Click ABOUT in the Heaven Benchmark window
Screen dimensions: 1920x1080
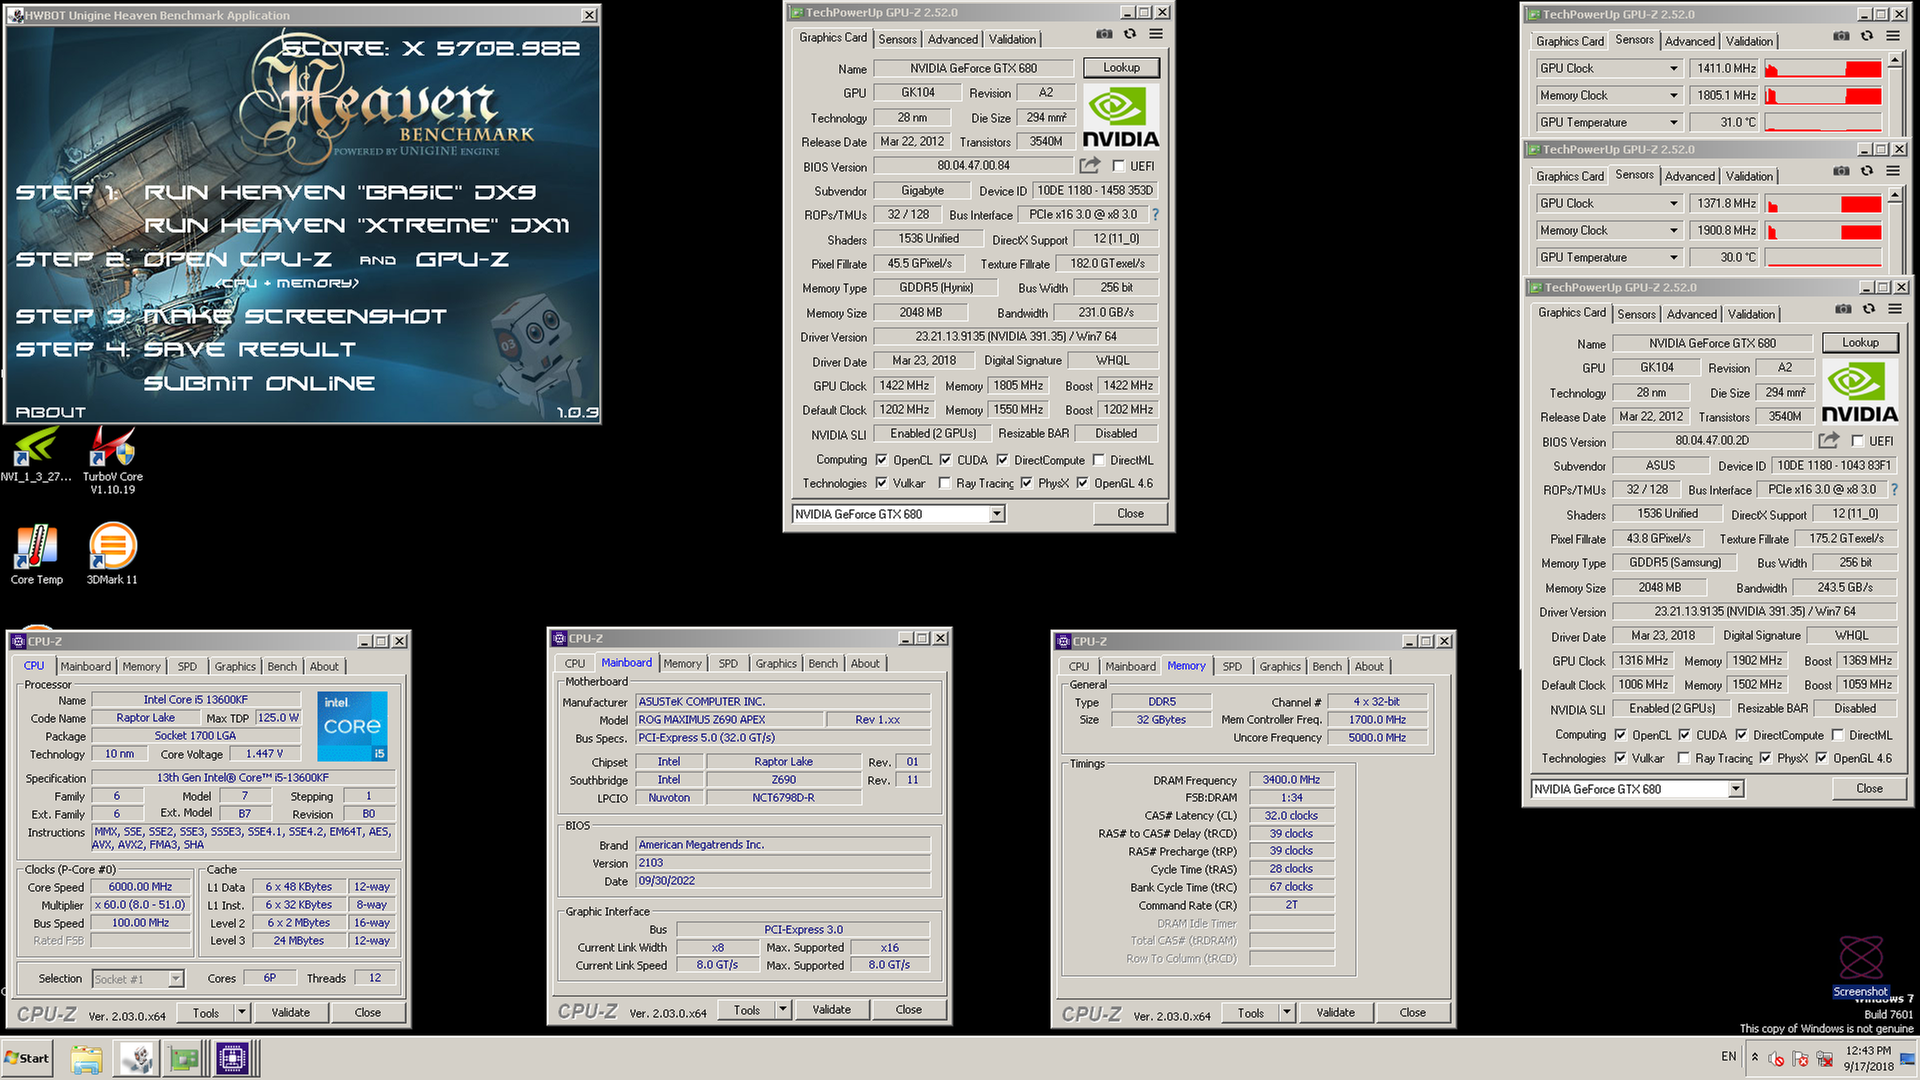(x=51, y=412)
